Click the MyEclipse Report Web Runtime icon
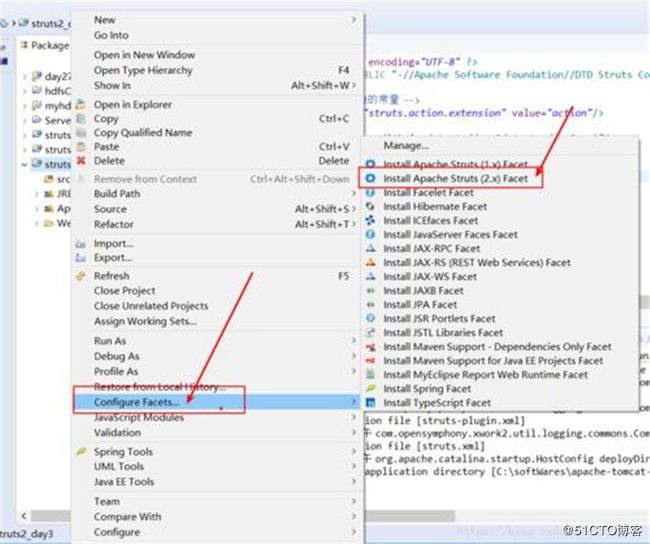Screen dimensions: 650x544 [x=370, y=374]
